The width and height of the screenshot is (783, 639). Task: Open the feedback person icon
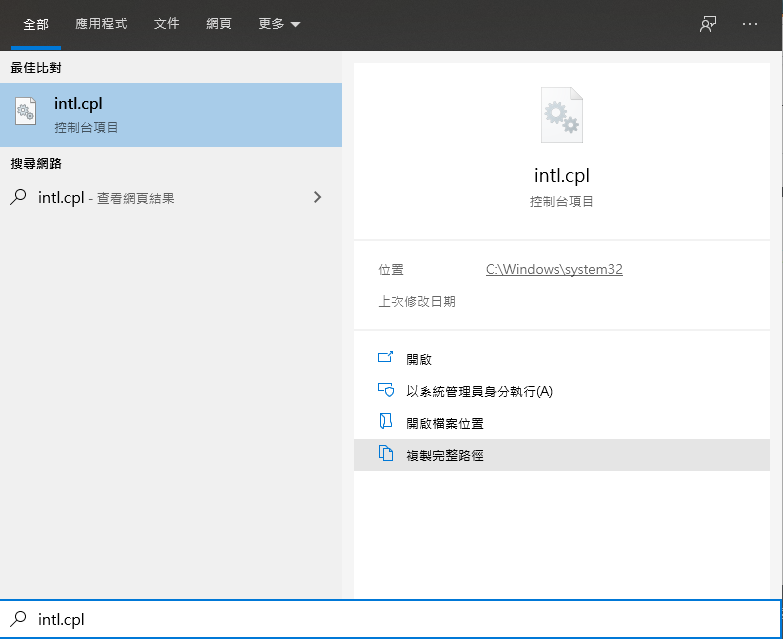tap(708, 24)
